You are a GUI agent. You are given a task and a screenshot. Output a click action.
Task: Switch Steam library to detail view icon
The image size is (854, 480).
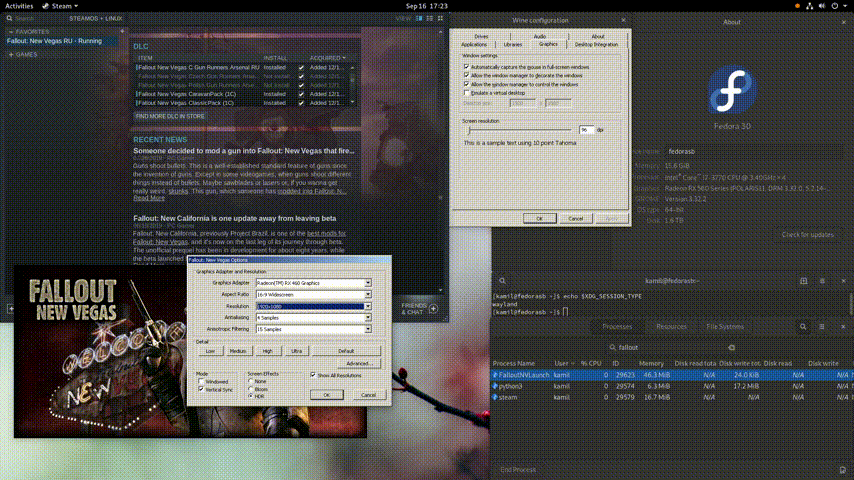click(x=419, y=19)
